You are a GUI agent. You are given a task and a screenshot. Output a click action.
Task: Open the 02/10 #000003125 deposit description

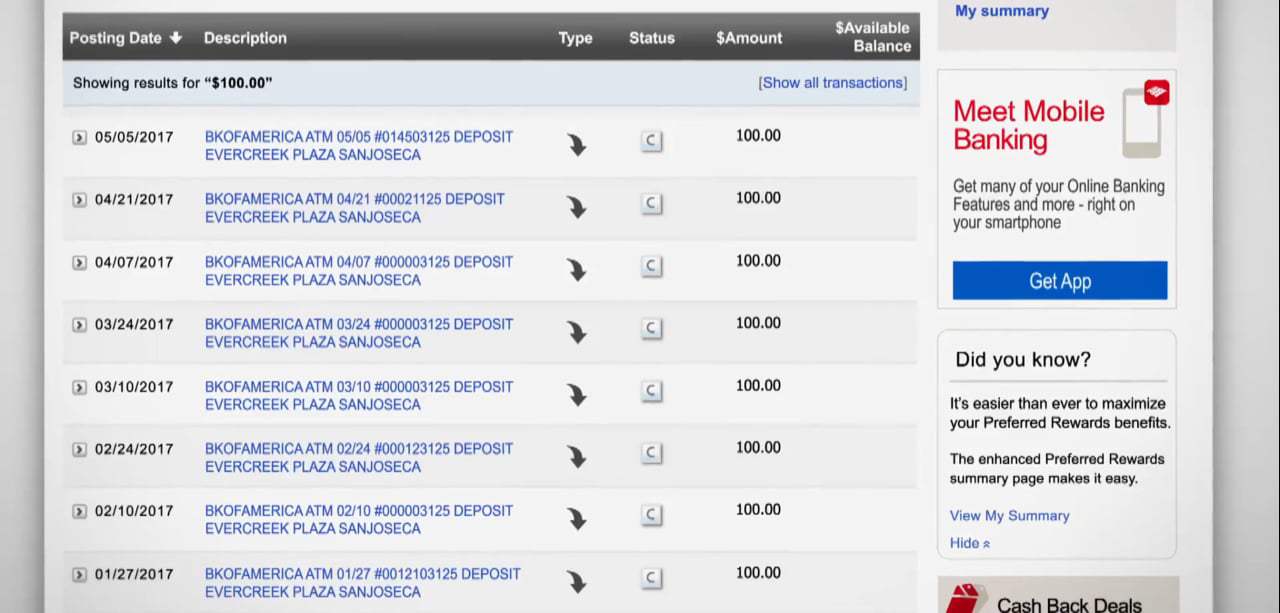[x=359, y=520]
